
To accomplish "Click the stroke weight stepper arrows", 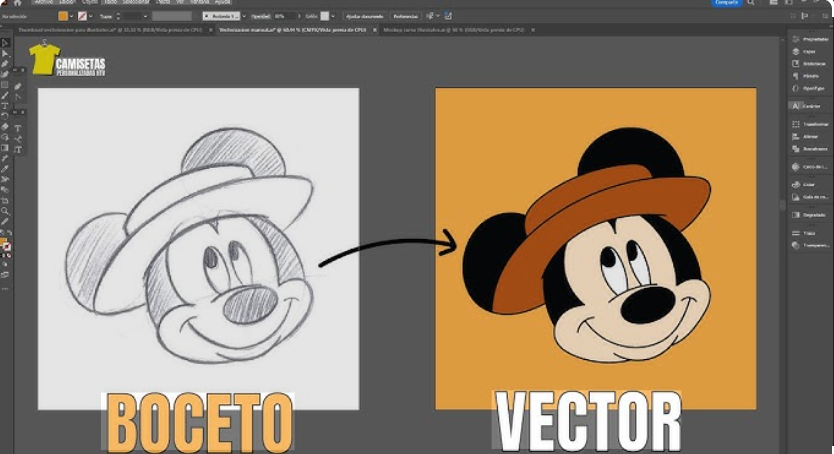I will point(118,16).
